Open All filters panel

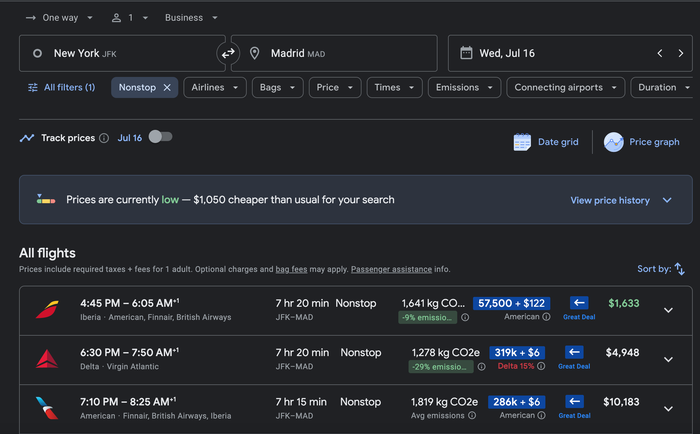coord(62,88)
